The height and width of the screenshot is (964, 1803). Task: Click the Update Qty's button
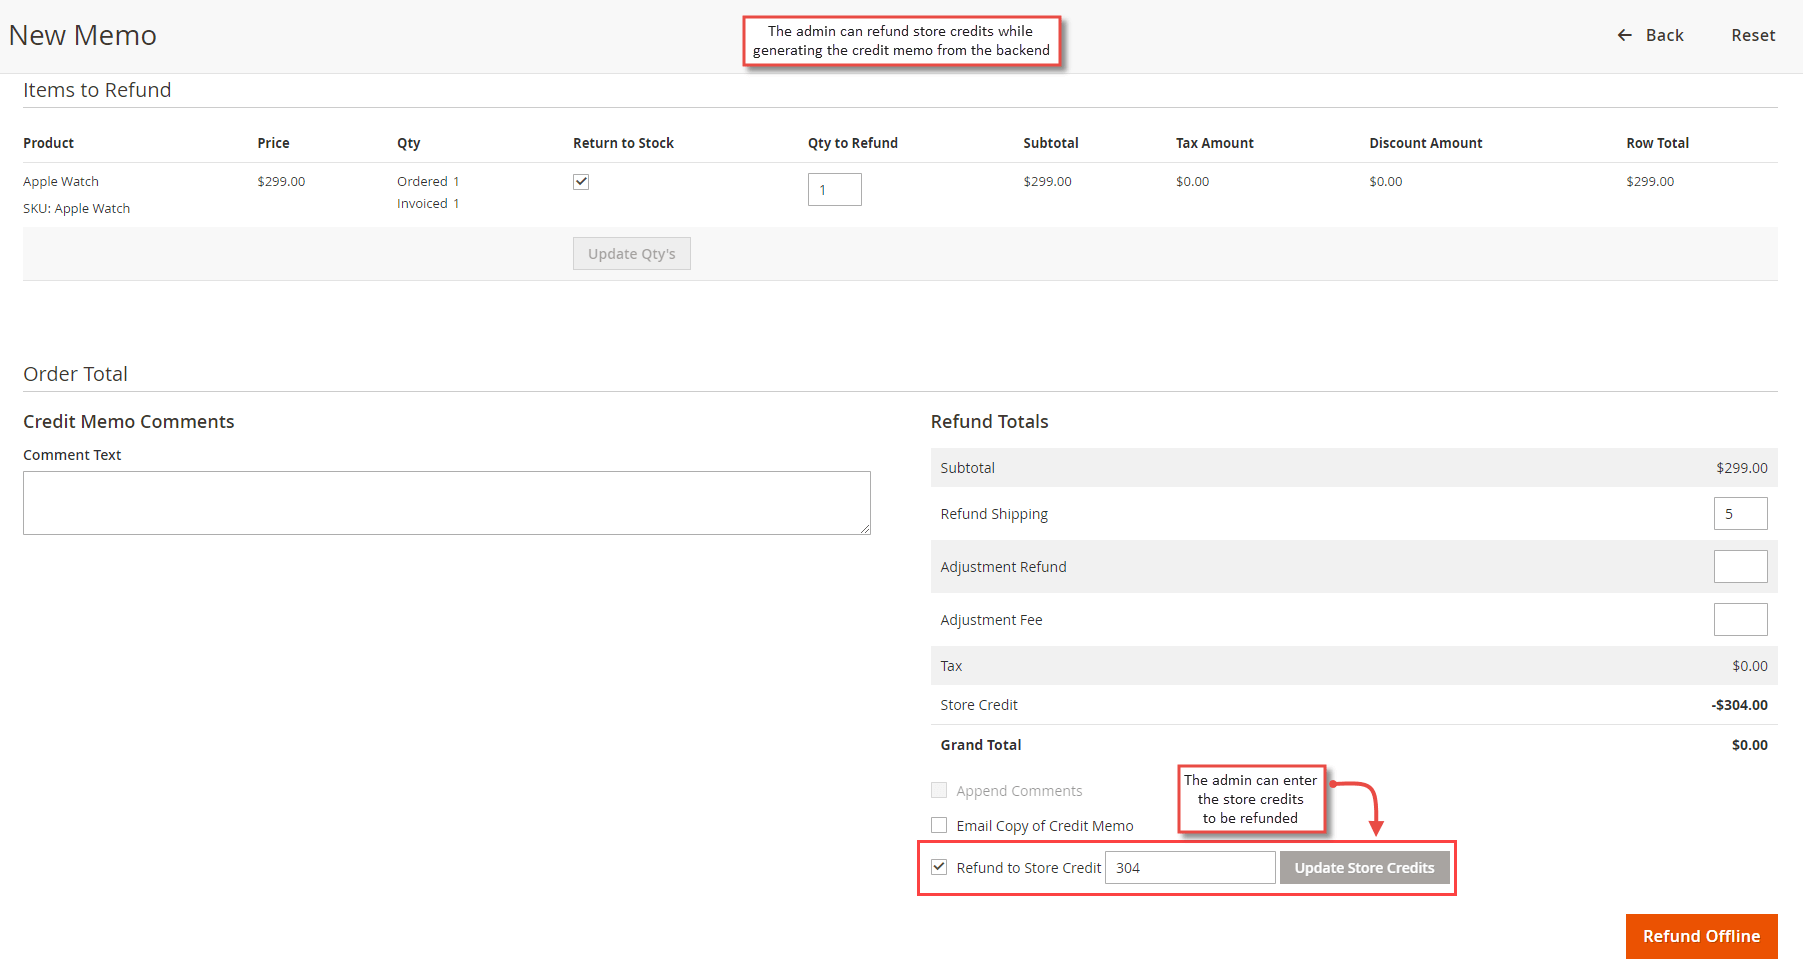pos(632,254)
